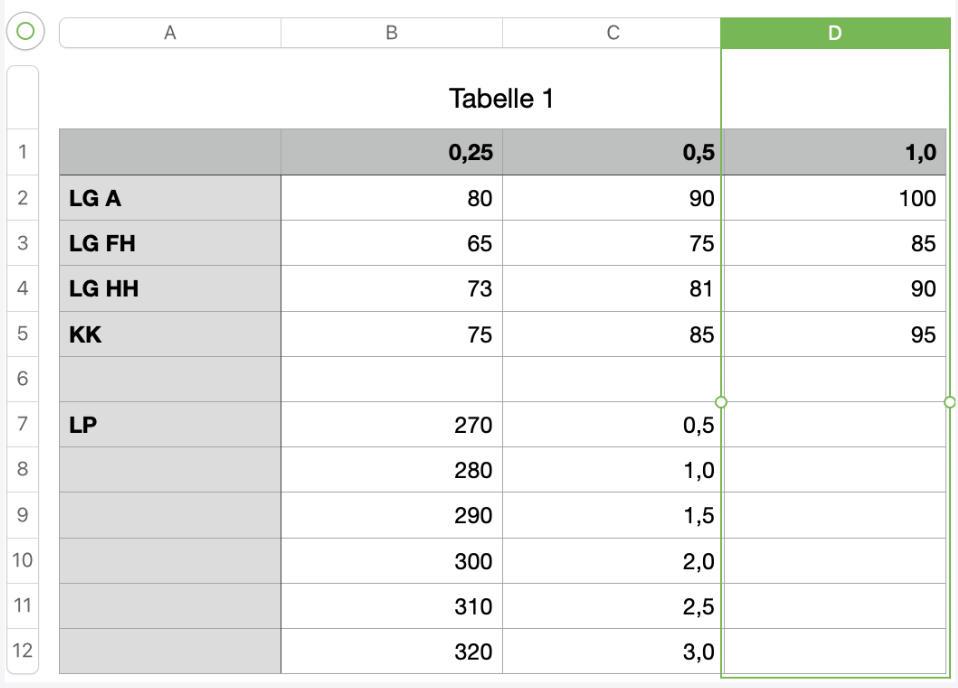The image size is (958, 688).
Task: Click the cell with value 100
Action: [x=834, y=198]
